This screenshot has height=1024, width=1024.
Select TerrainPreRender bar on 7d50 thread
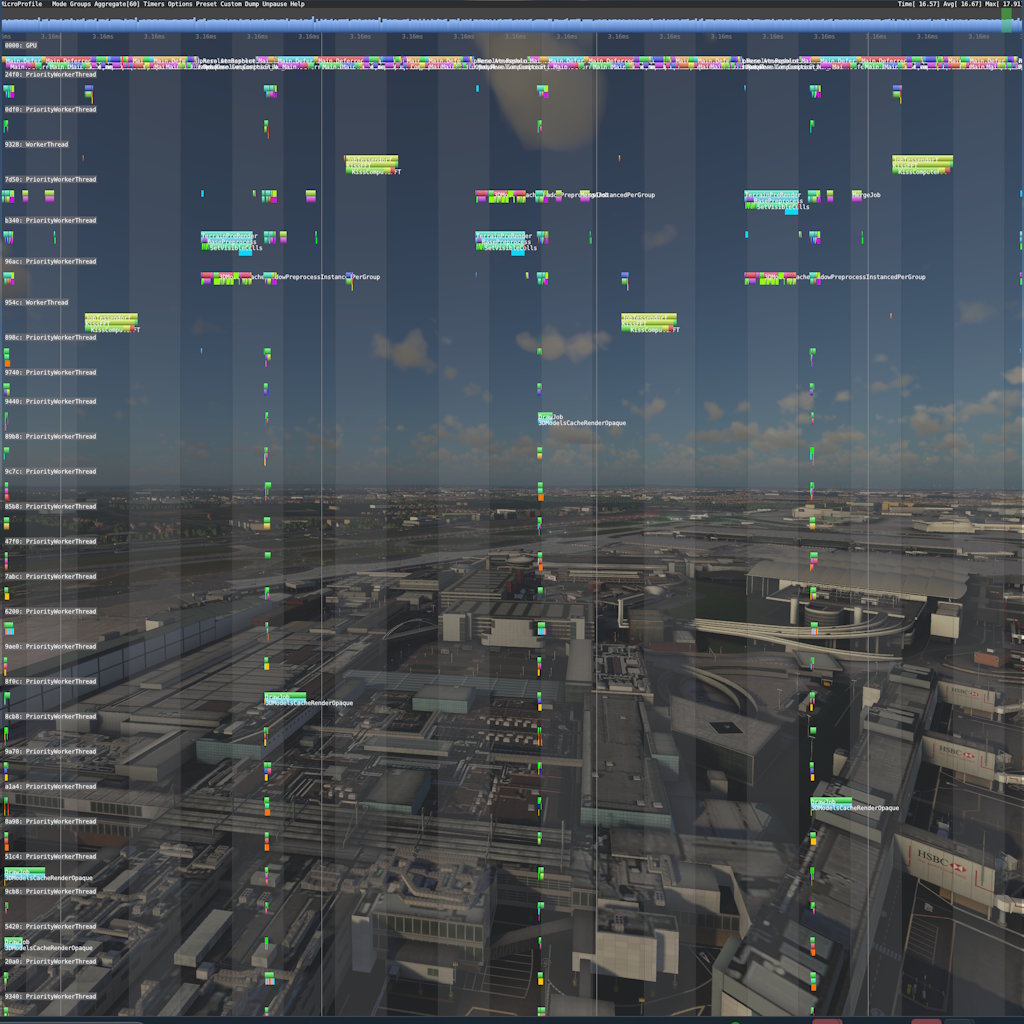[x=772, y=195]
